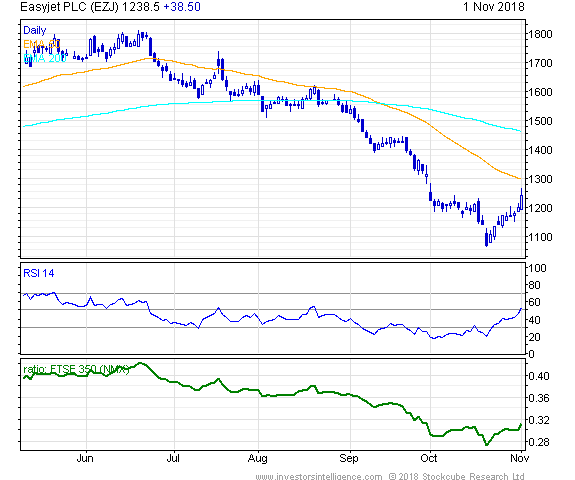Click the orange 'EMA 40' legend label
Image resolution: width=575 pixels, height=480 pixels.
(41, 44)
